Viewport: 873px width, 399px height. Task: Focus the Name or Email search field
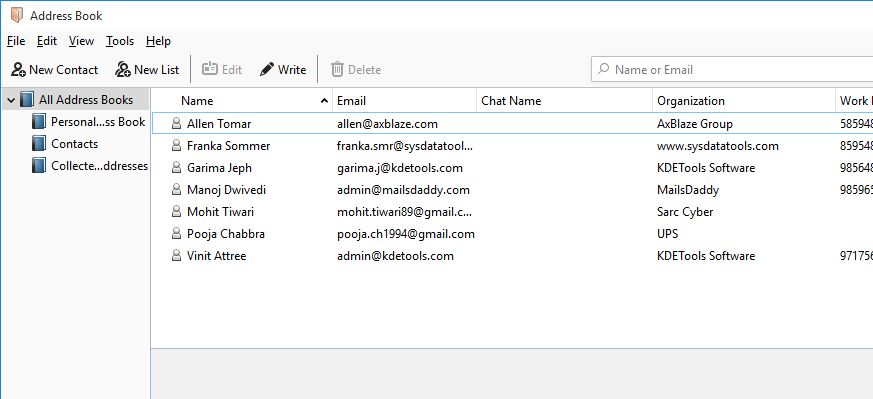click(732, 70)
